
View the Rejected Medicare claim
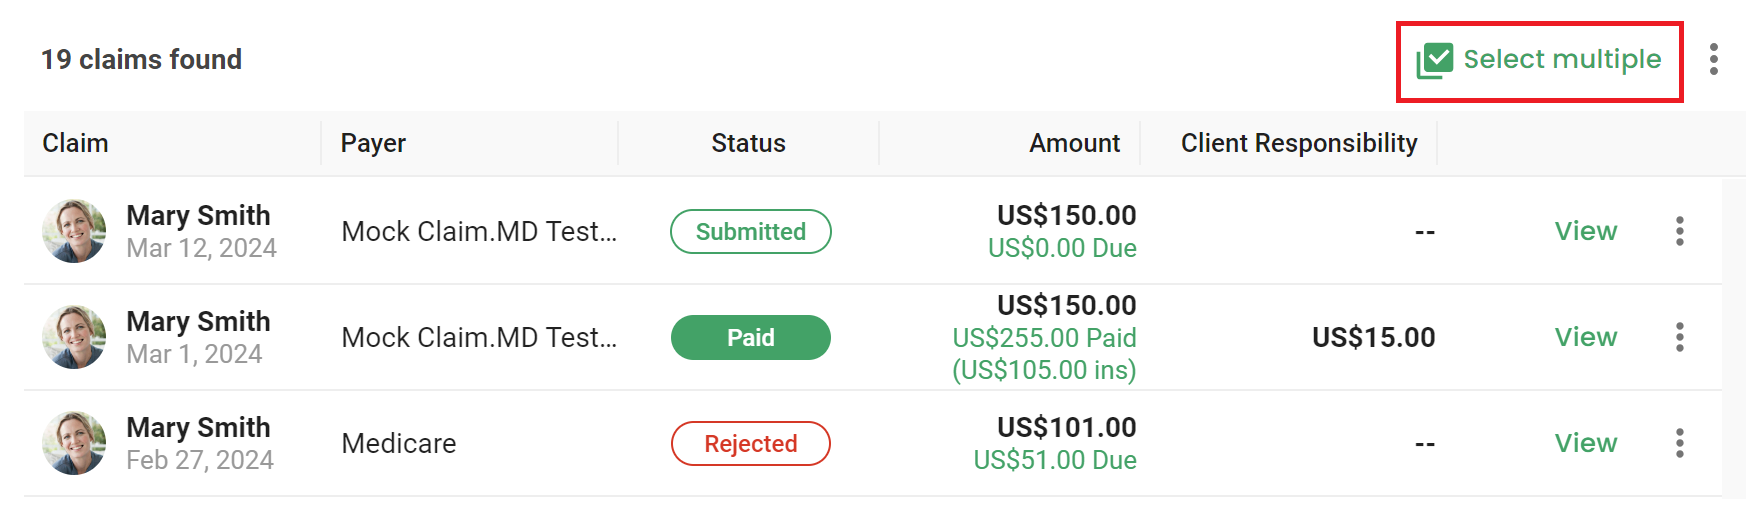coord(1586,443)
